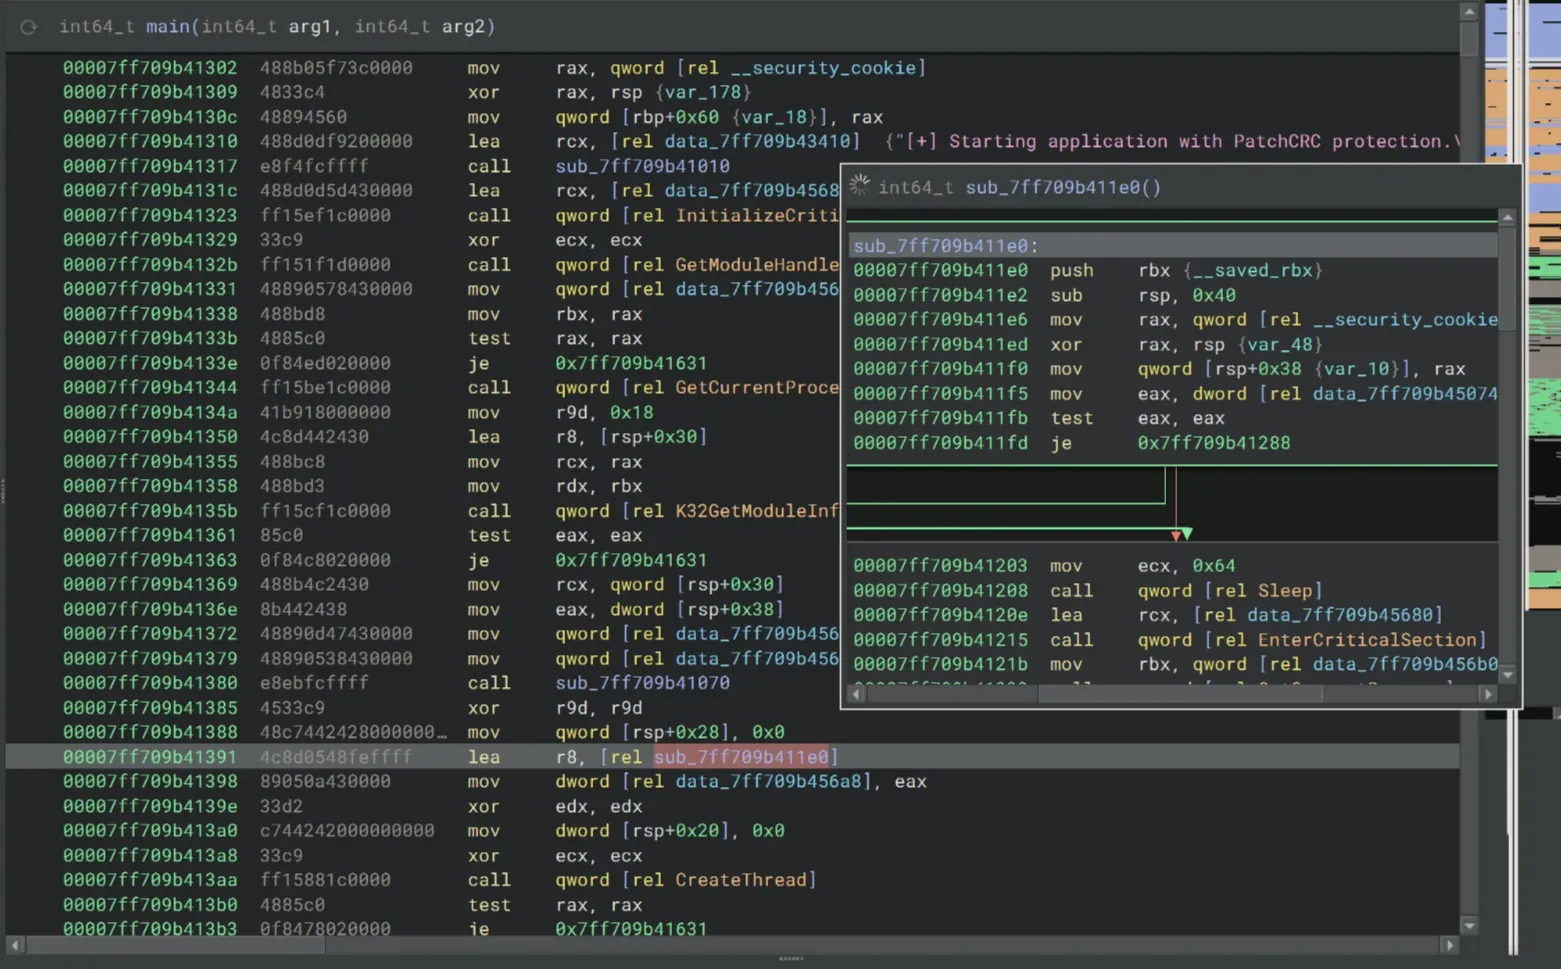Click the reanalyze icon beside main function header
This screenshot has height=969, width=1561.
point(28,27)
